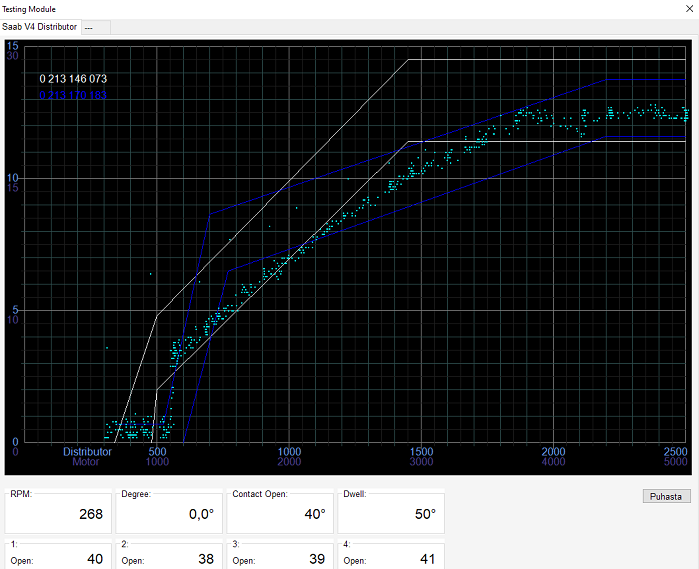Viewport: 699px width, 569px height.
Task: Click the 3000 motor RPM axis label
Action: point(421,462)
